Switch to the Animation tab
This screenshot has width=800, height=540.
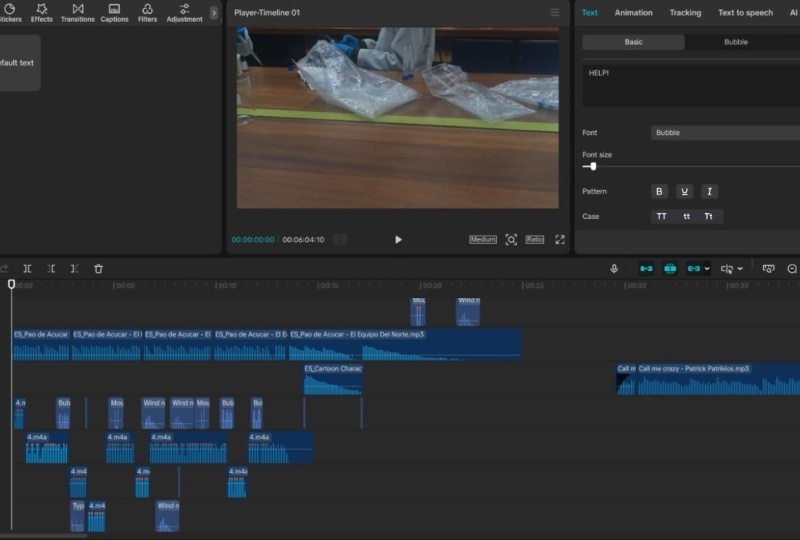coord(633,13)
